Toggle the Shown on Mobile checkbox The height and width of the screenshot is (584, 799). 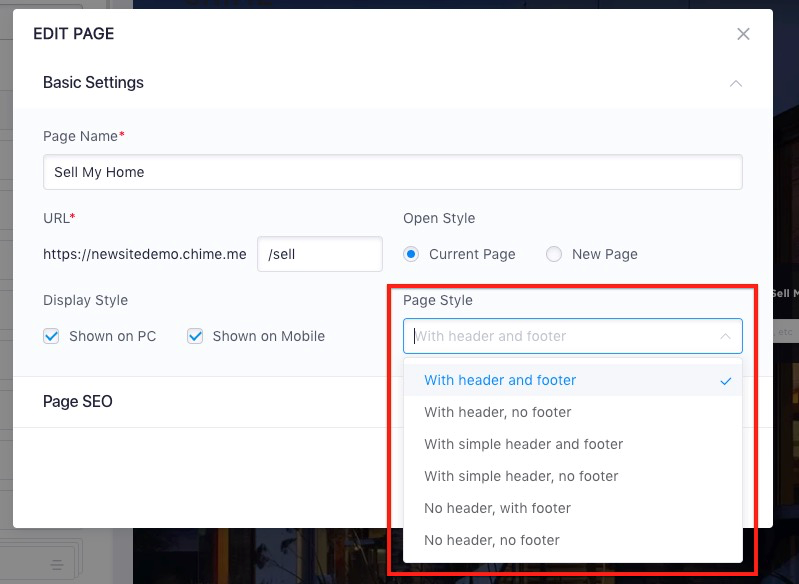click(195, 336)
